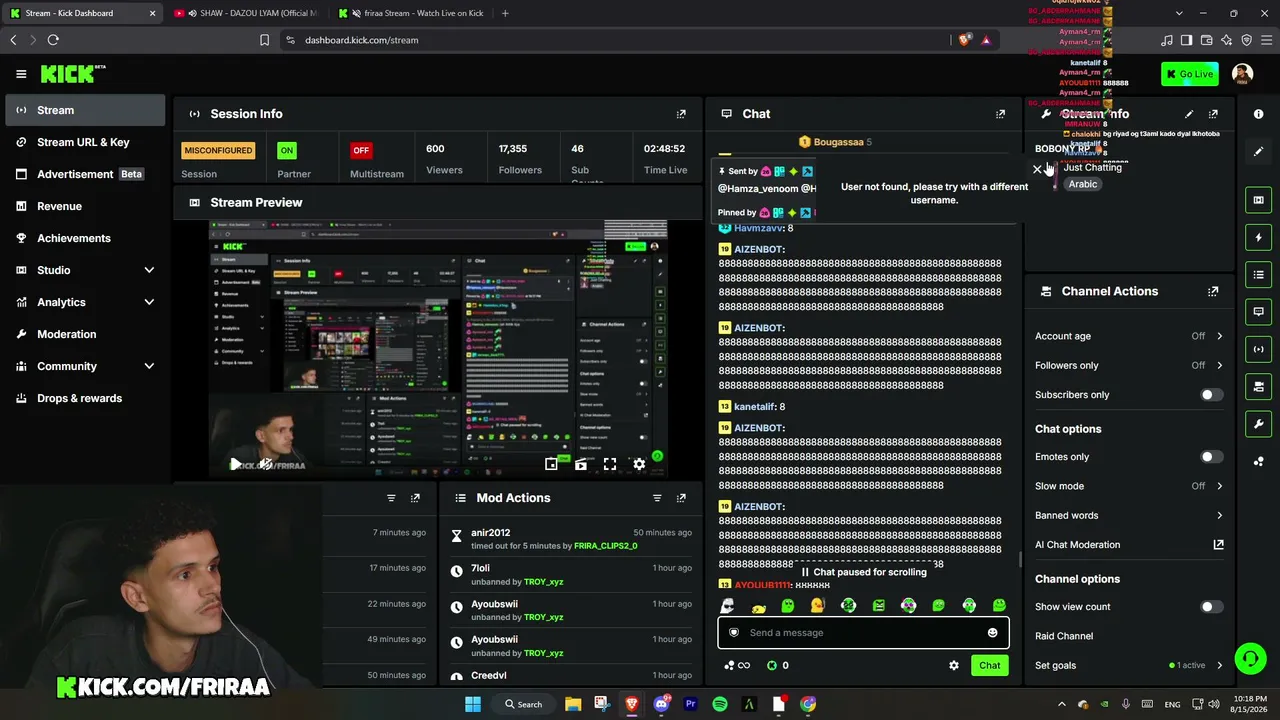Viewport: 1280px width, 720px height.
Task: Open Followers only options
Action: click(x=1129, y=365)
